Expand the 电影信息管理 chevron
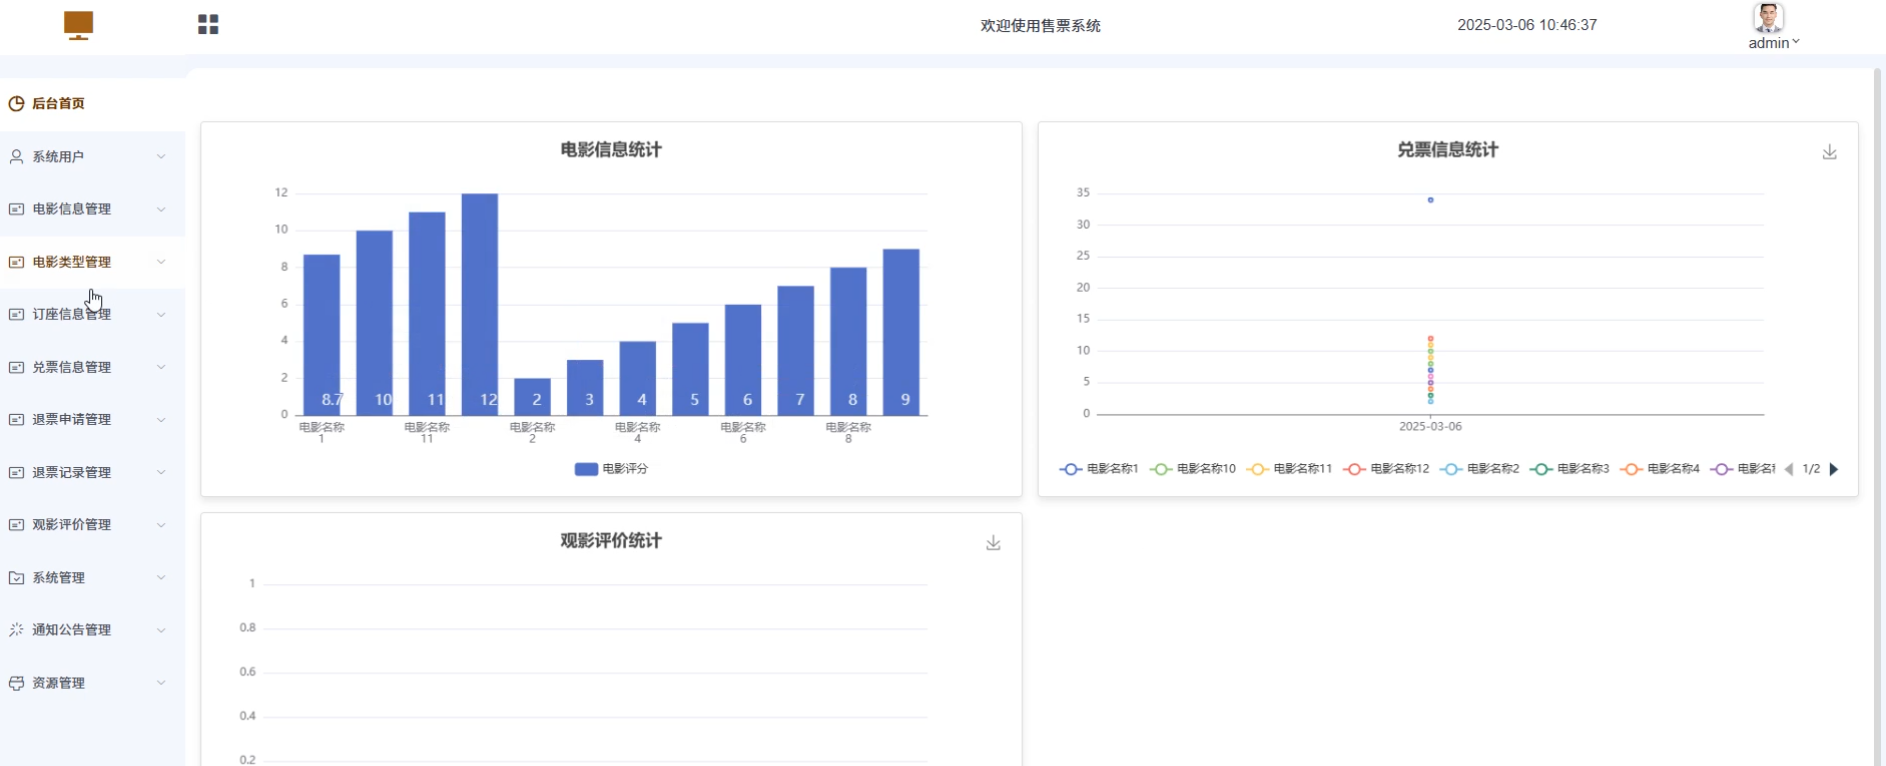The width and height of the screenshot is (1886, 766). (161, 209)
